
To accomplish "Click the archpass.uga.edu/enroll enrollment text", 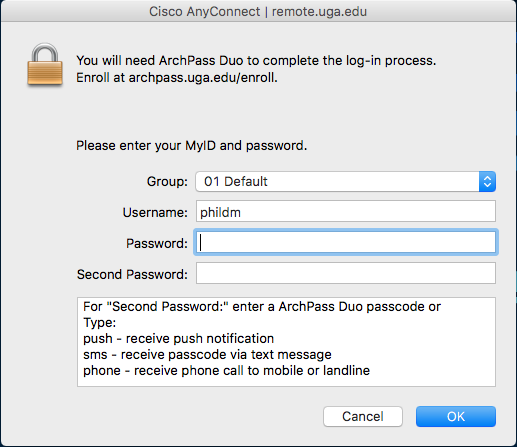I will (x=203, y=78).
